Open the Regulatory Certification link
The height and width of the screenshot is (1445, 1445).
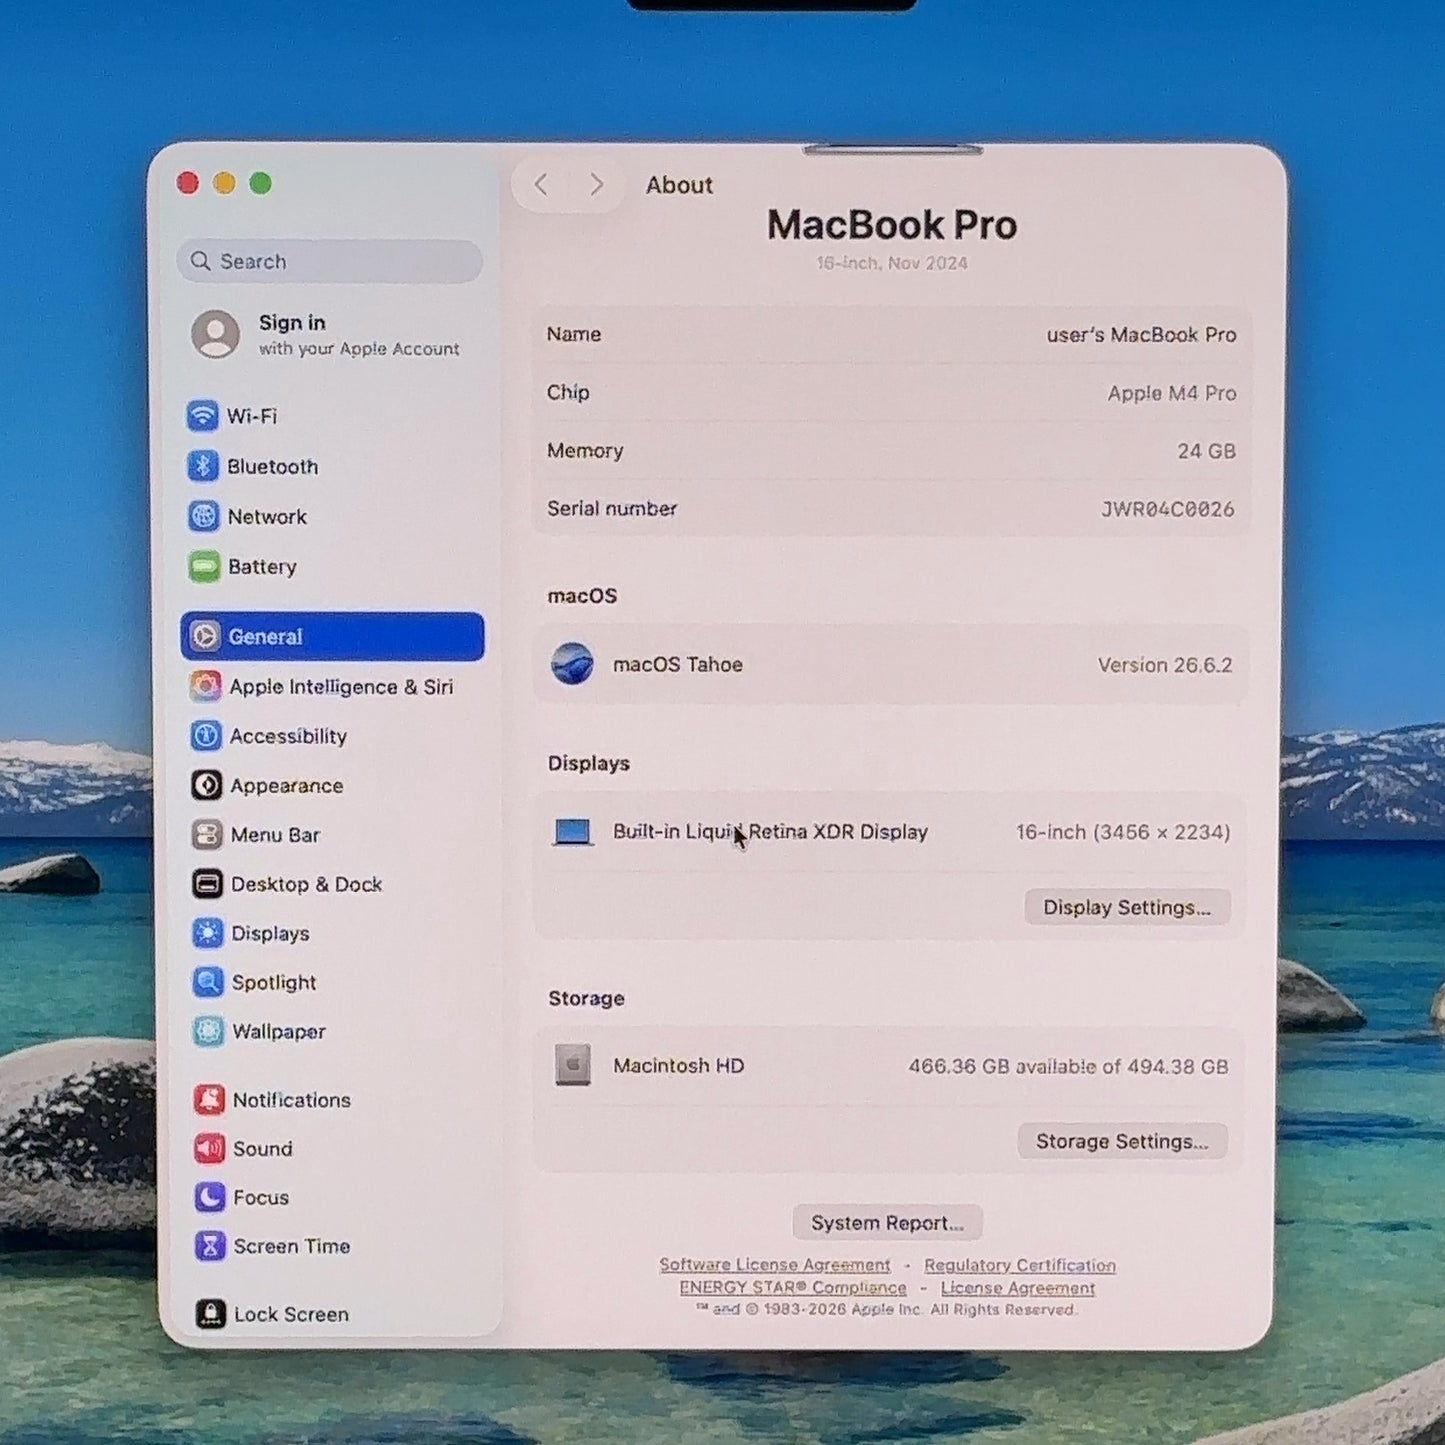tap(1020, 1265)
